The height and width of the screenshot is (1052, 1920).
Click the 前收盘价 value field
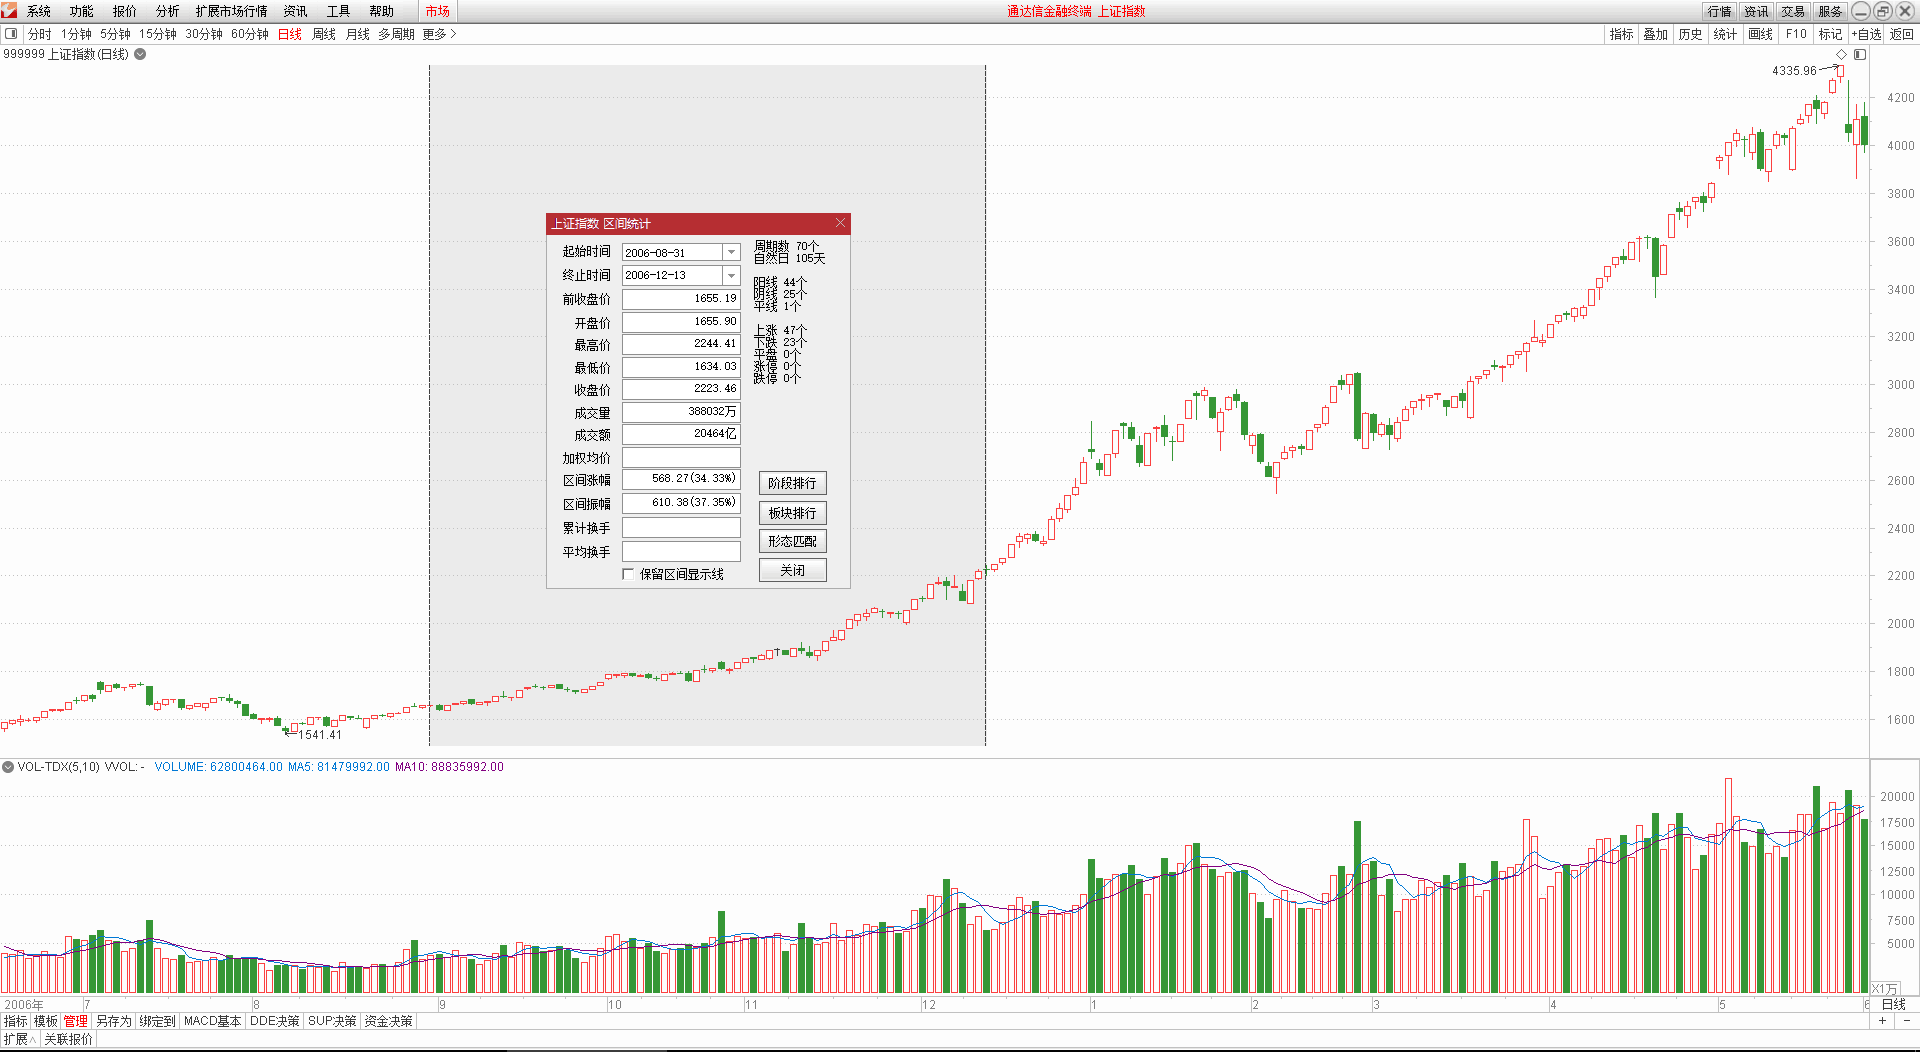tap(681, 299)
